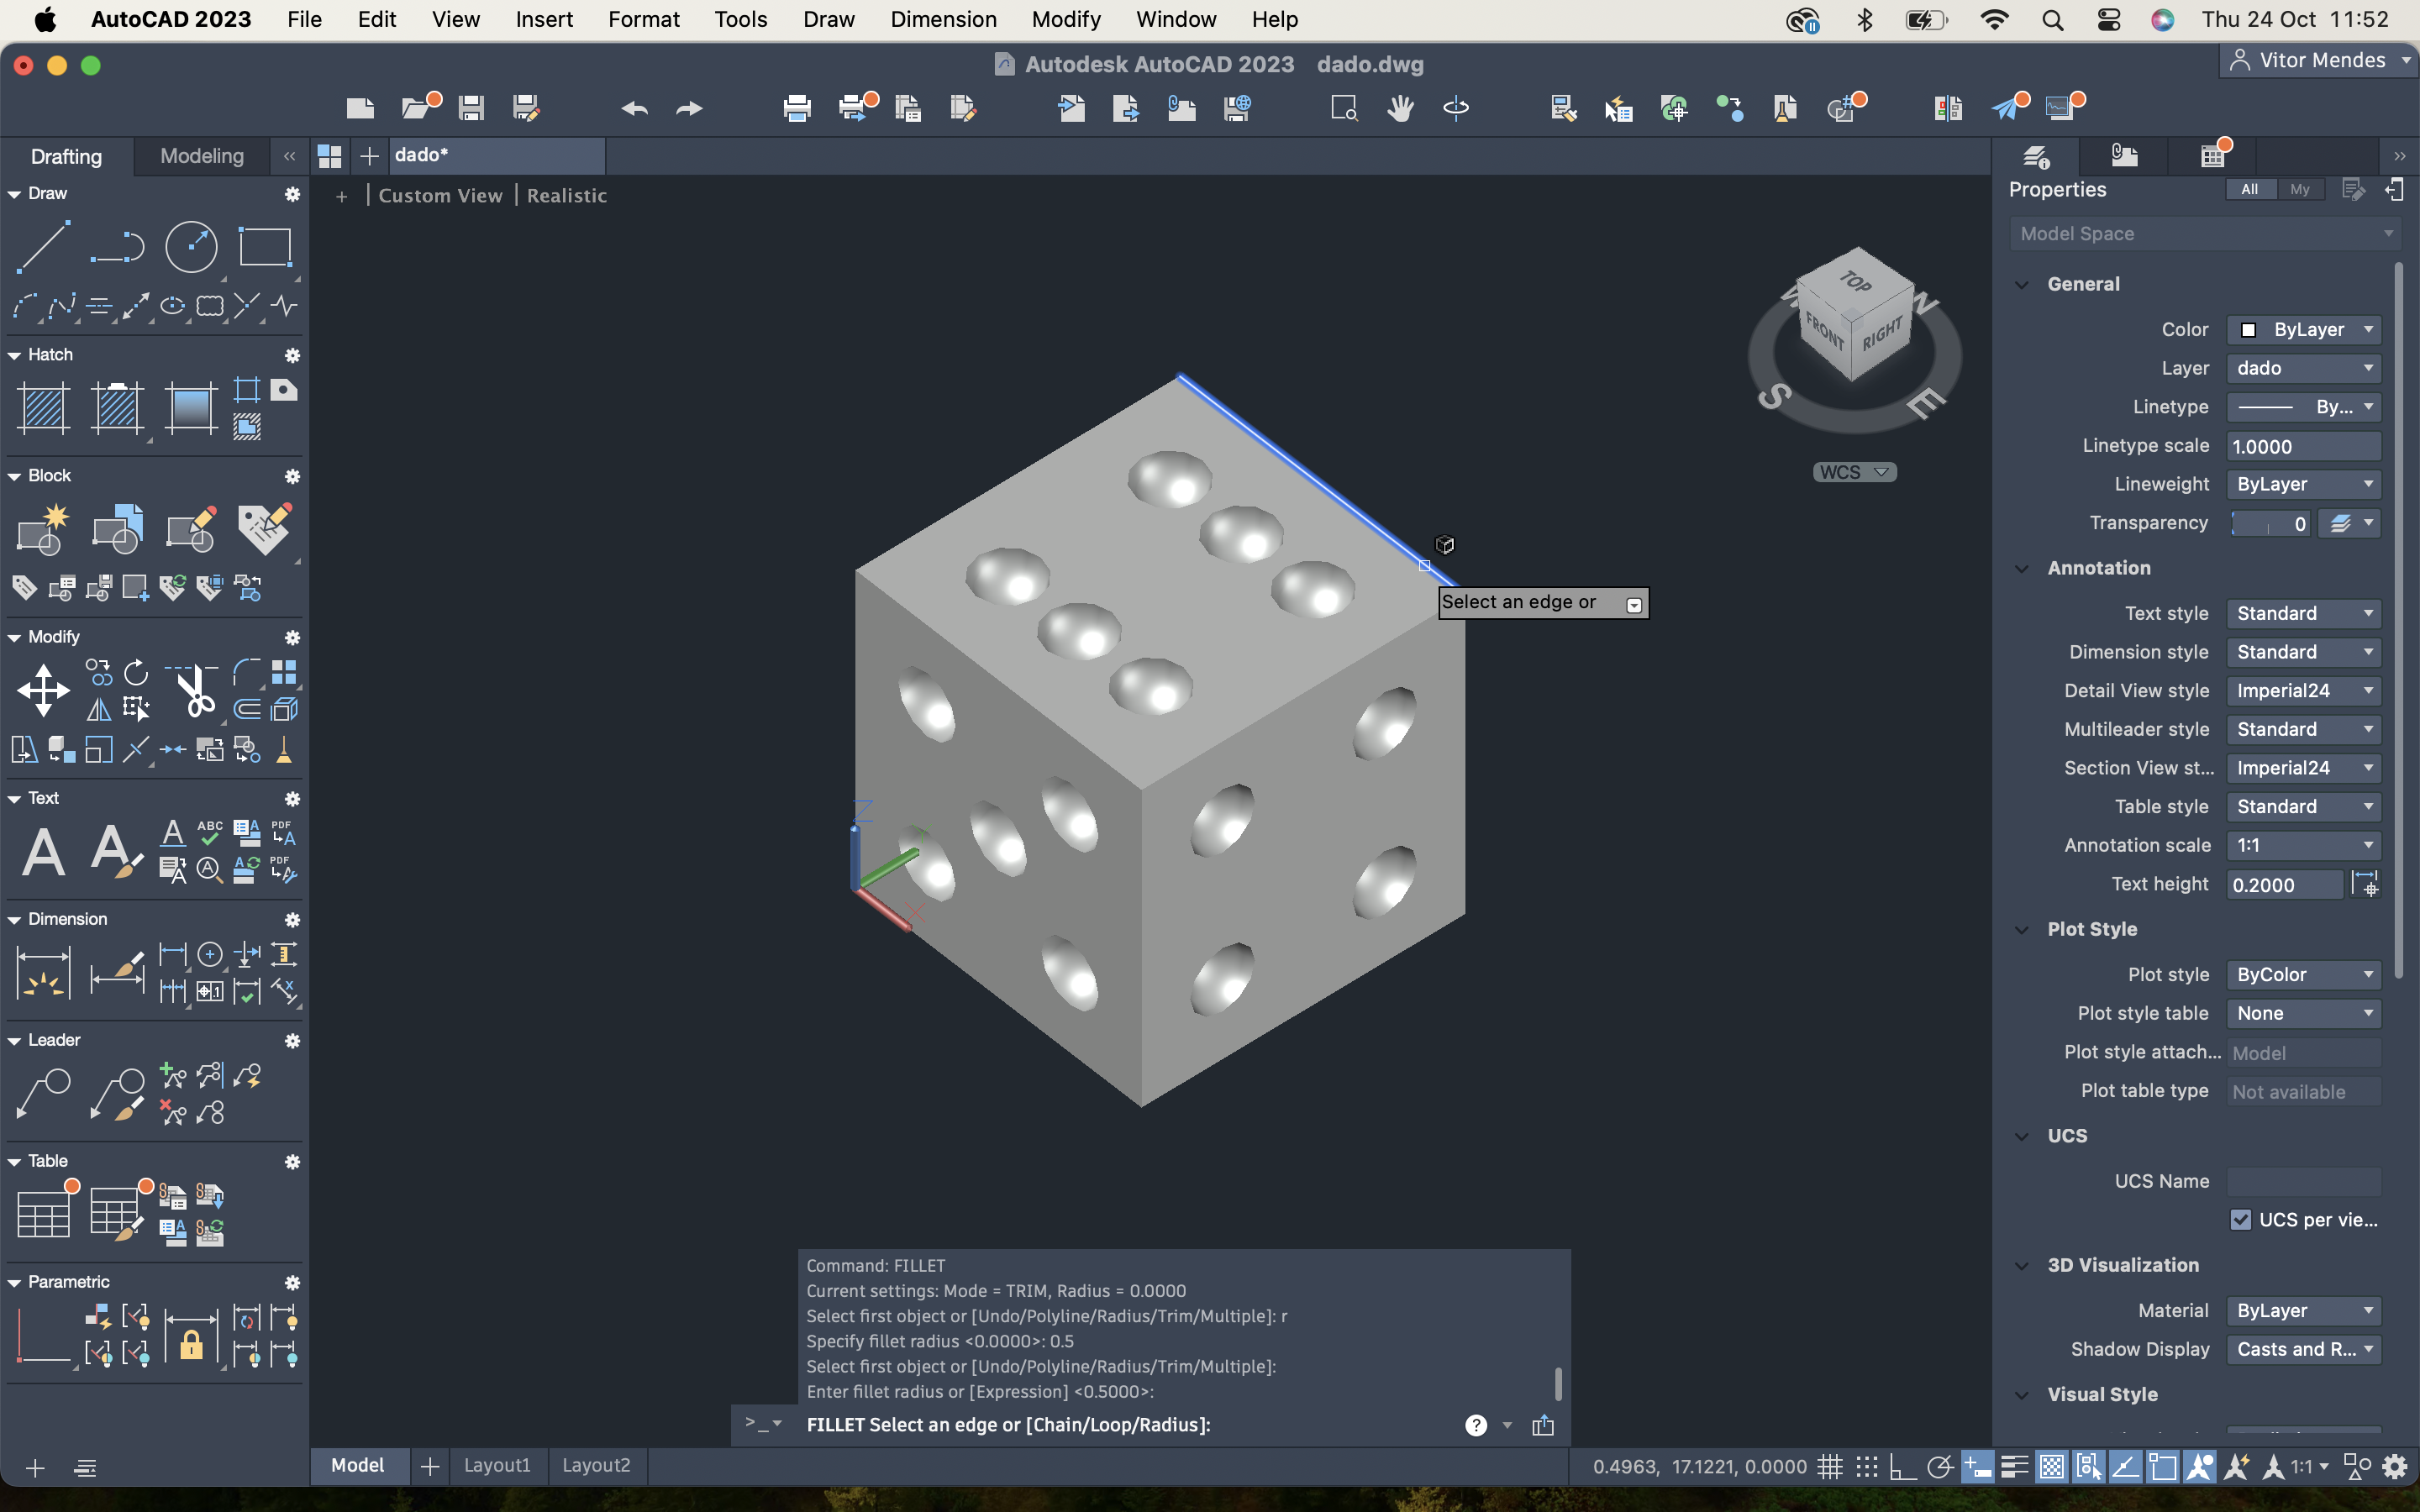Click the All properties filter button
This screenshot has height=1512, width=2420.
pos(2250,189)
